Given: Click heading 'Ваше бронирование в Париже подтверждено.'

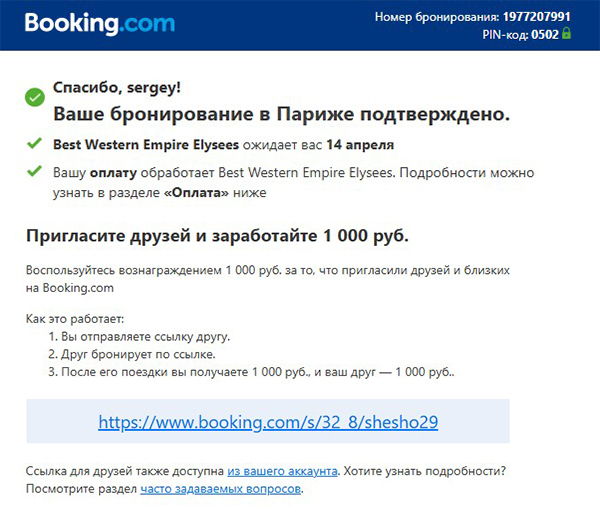Looking at the screenshot, I should 282,114.
